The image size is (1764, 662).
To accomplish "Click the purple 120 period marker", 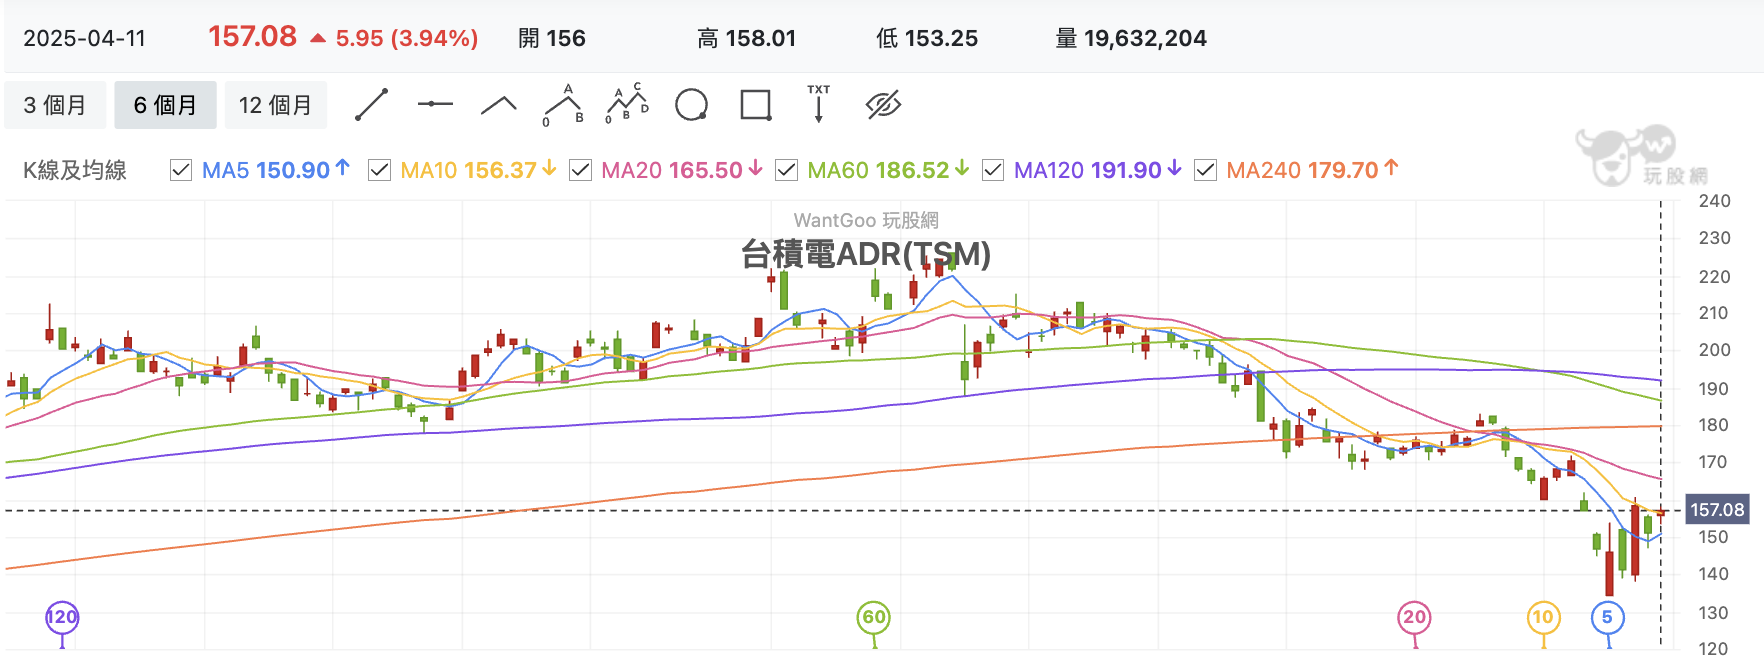I will coord(62,617).
